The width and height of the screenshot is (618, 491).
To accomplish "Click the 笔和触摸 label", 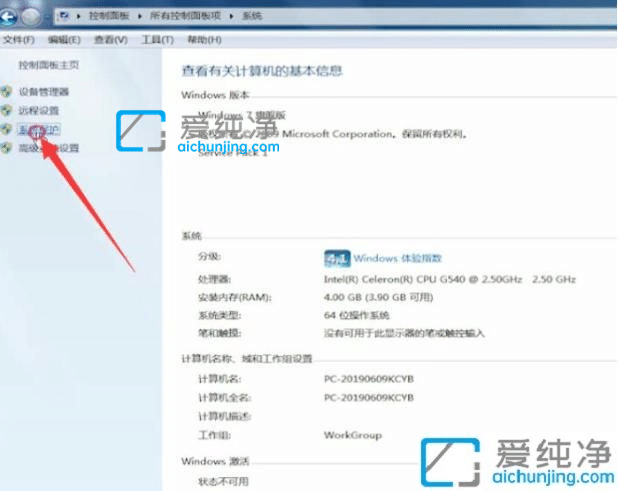I will (219, 333).
